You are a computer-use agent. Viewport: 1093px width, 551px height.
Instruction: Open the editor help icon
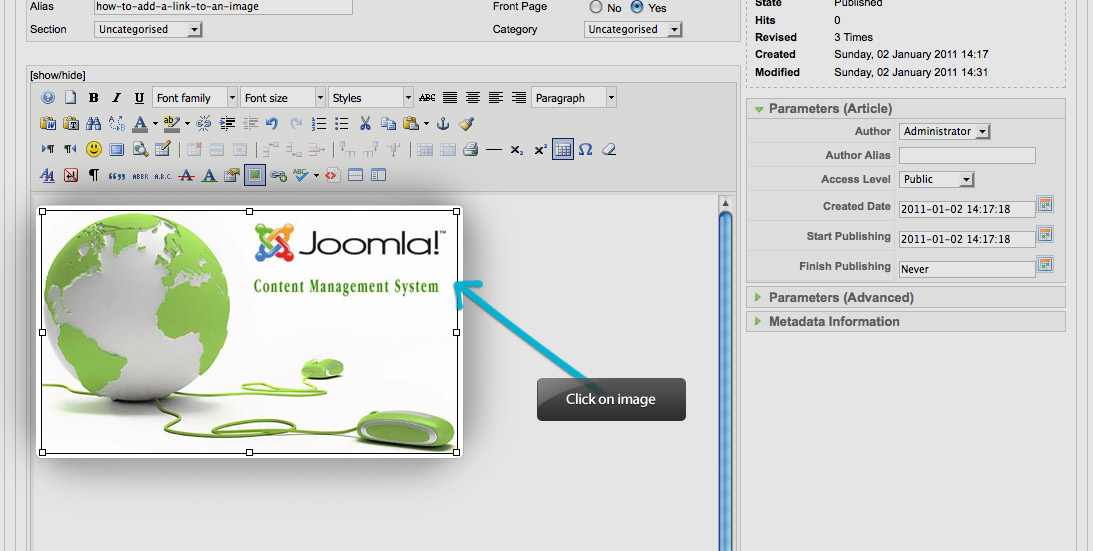[48, 98]
